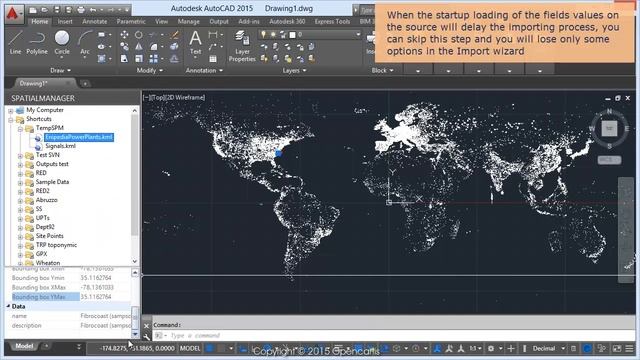Add a new drawing tab with plus button
Image resolution: width=640 pixels, height=360 pixels.
pyautogui.click(x=85, y=84)
